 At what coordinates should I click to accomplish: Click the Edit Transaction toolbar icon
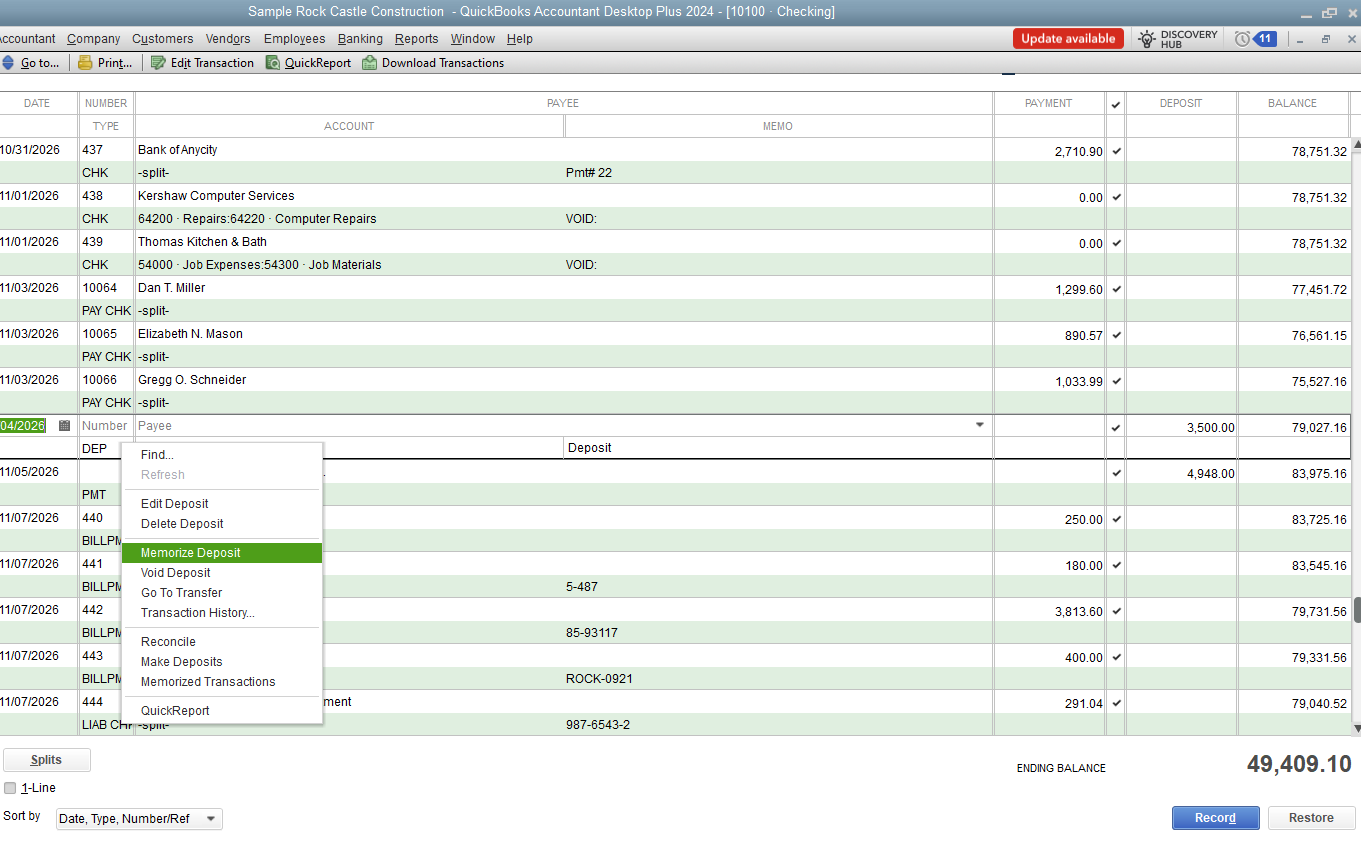click(159, 63)
